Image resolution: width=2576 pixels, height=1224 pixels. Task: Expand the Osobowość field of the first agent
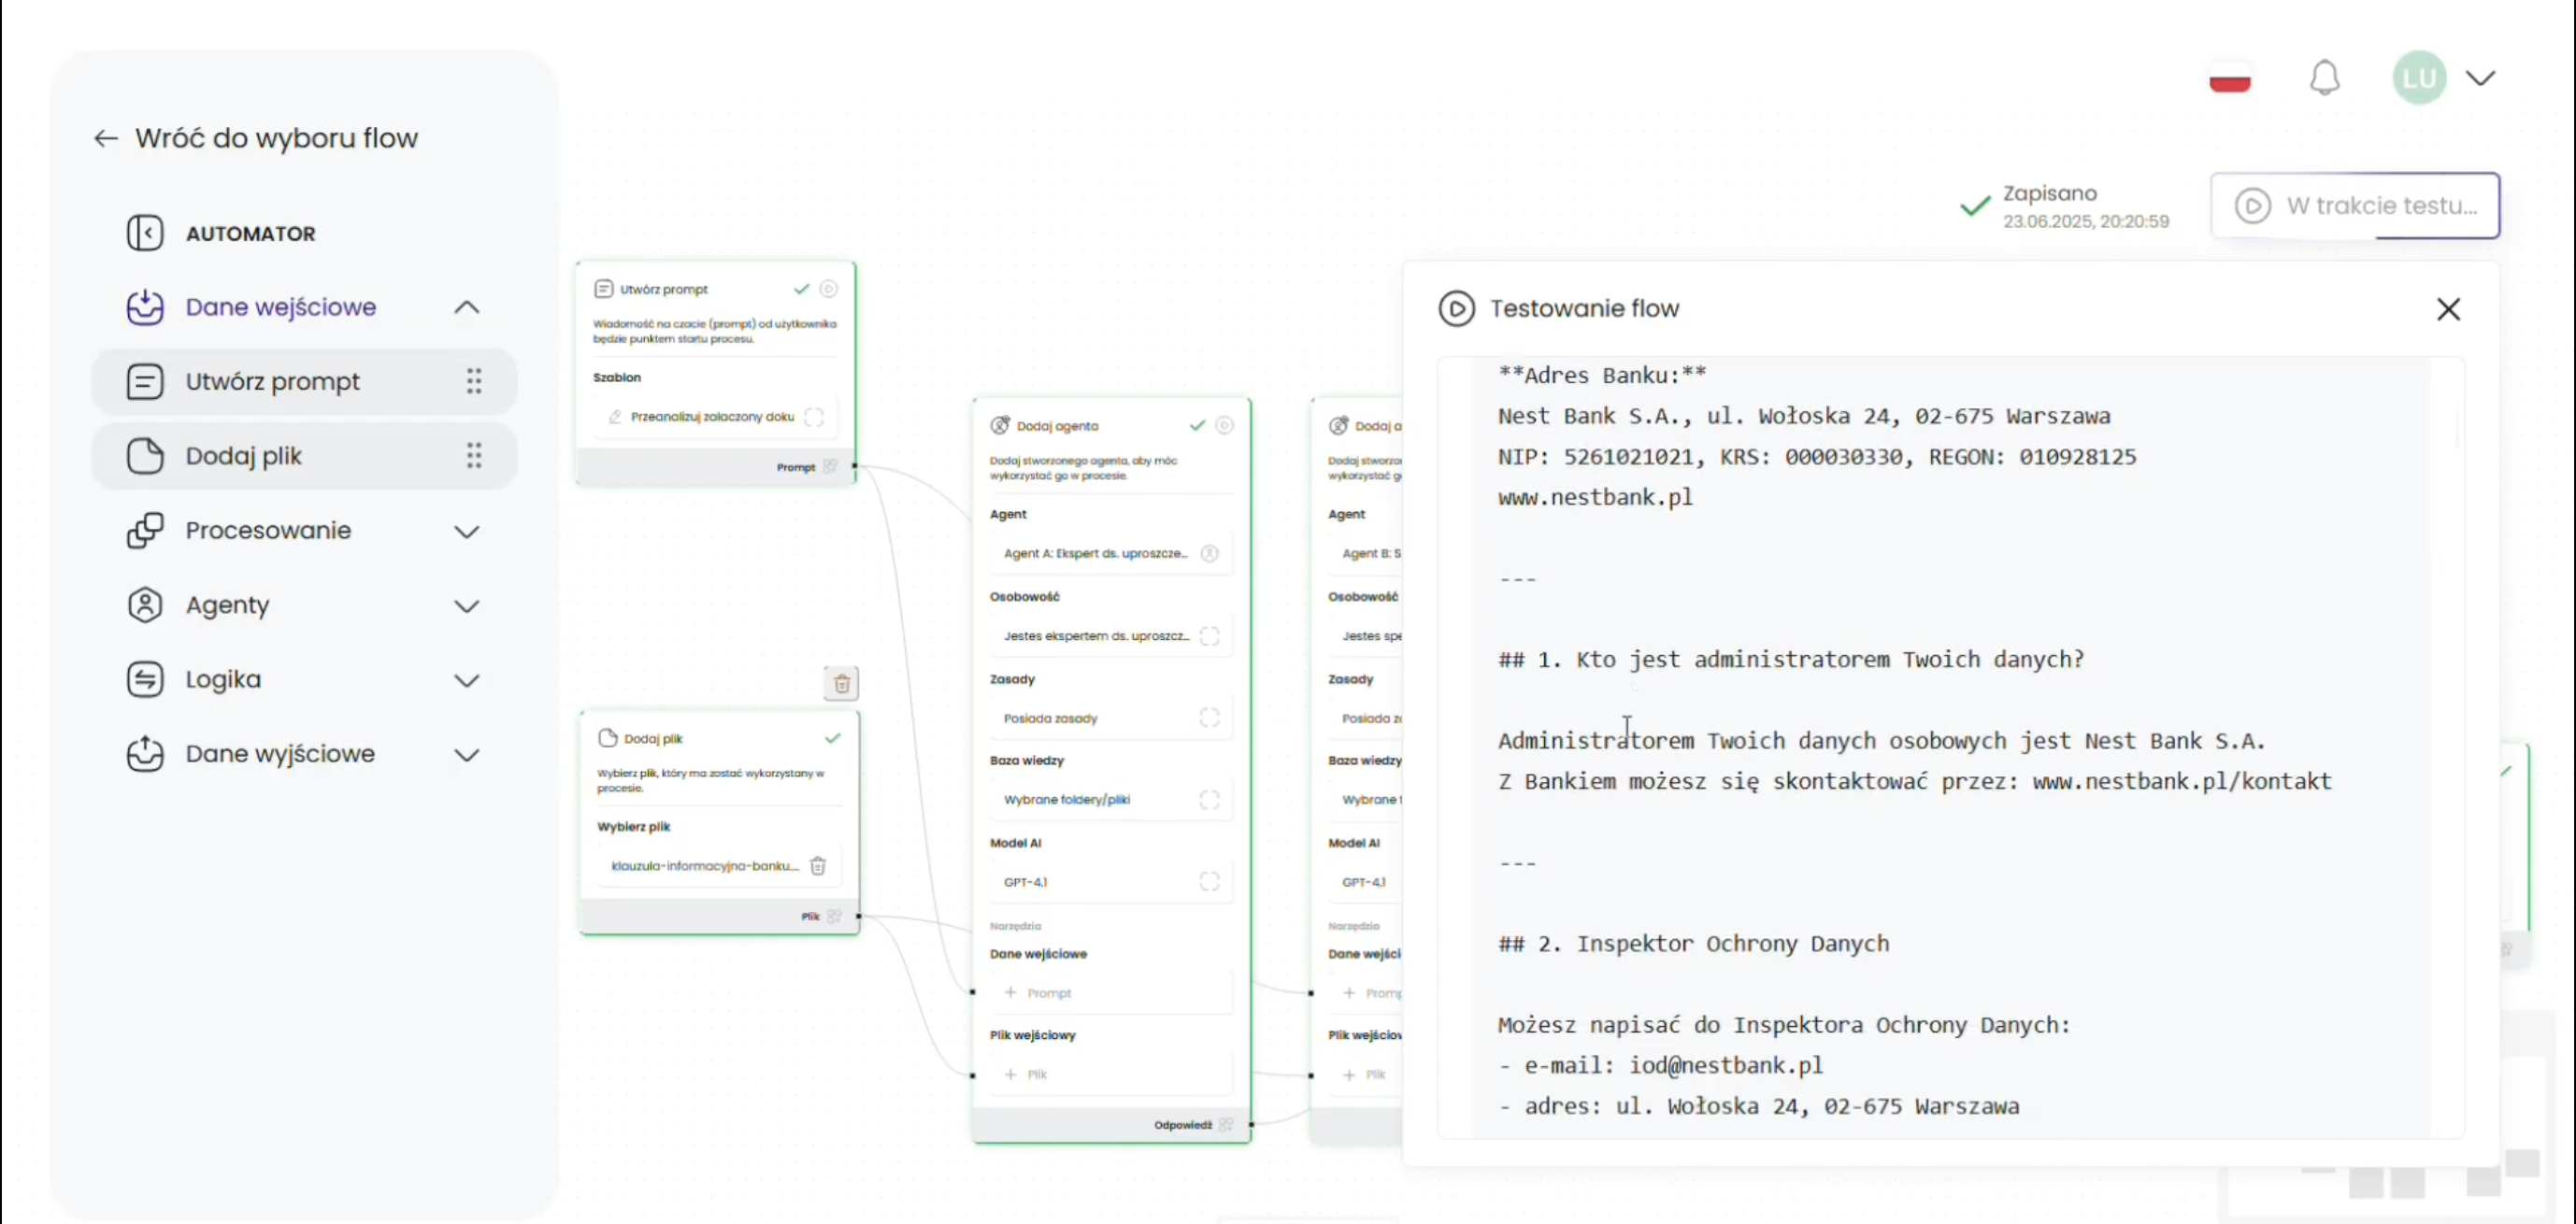coord(1209,636)
